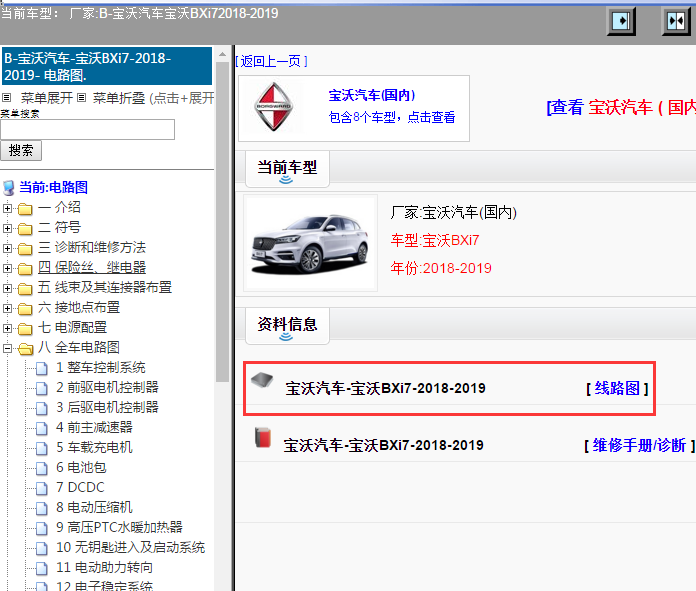
Task: Click folder icon of 四 保险丝、继电器
Action: (x=25, y=268)
